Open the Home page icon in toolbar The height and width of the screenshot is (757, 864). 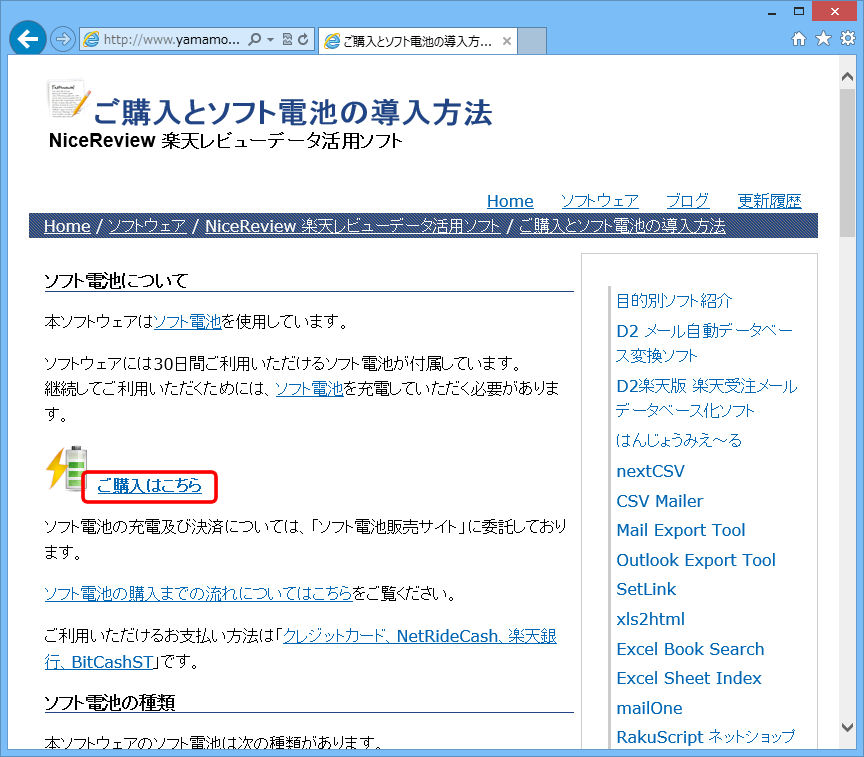799,39
